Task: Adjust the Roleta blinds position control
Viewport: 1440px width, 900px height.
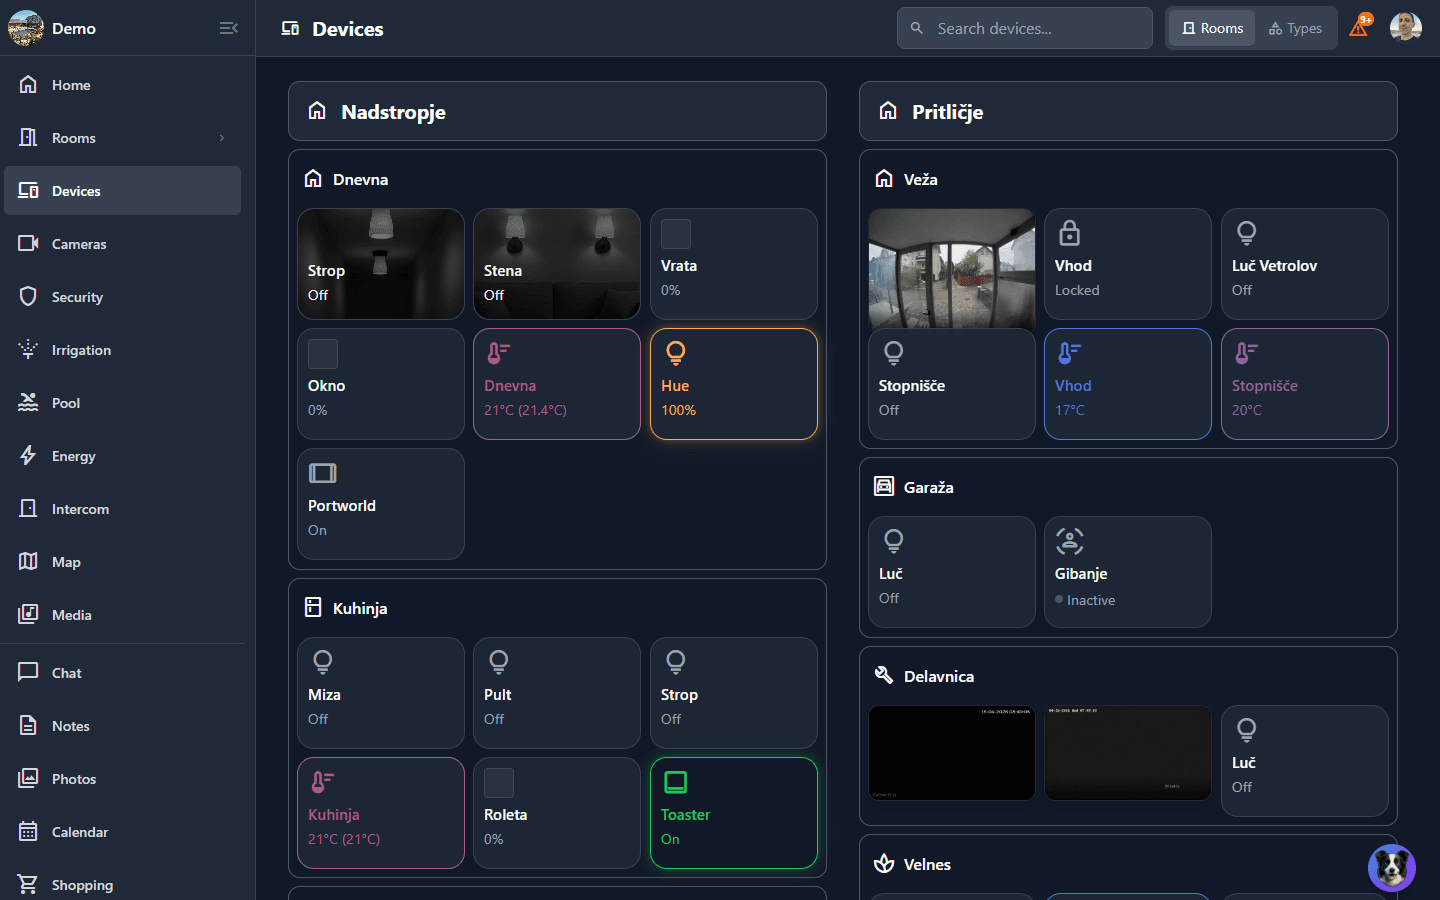Action: 557,813
